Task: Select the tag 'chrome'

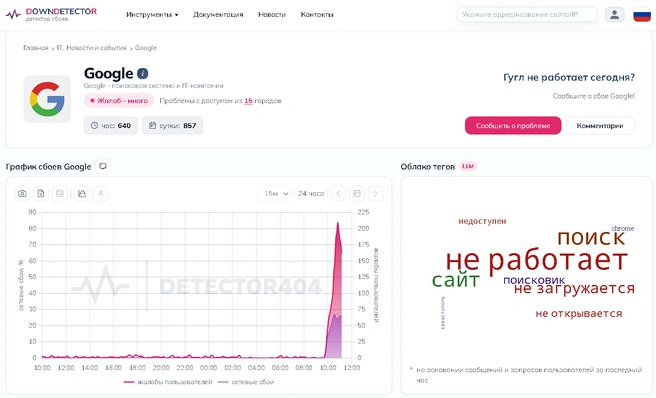Action: [x=623, y=229]
